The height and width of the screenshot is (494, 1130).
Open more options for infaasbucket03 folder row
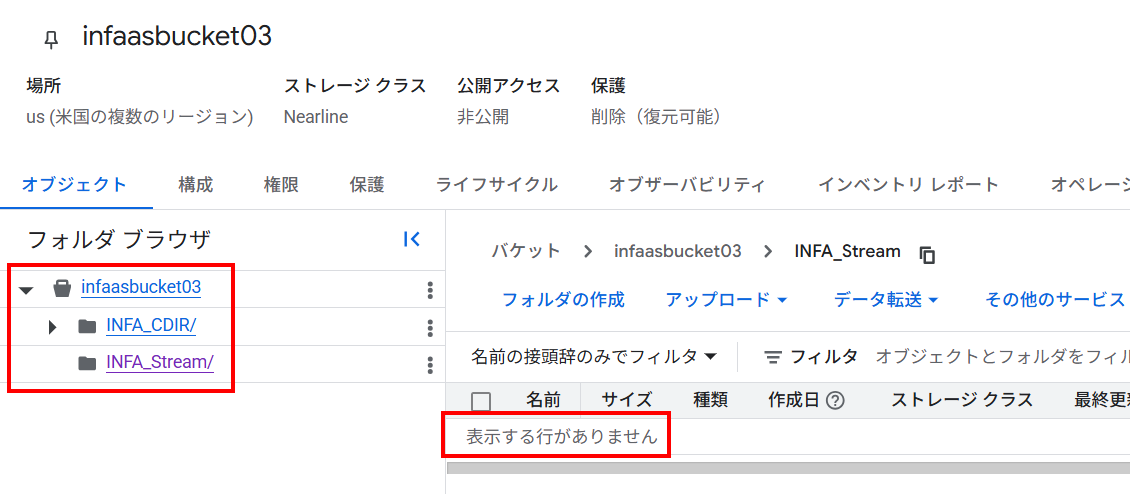[x=430, y=290]
